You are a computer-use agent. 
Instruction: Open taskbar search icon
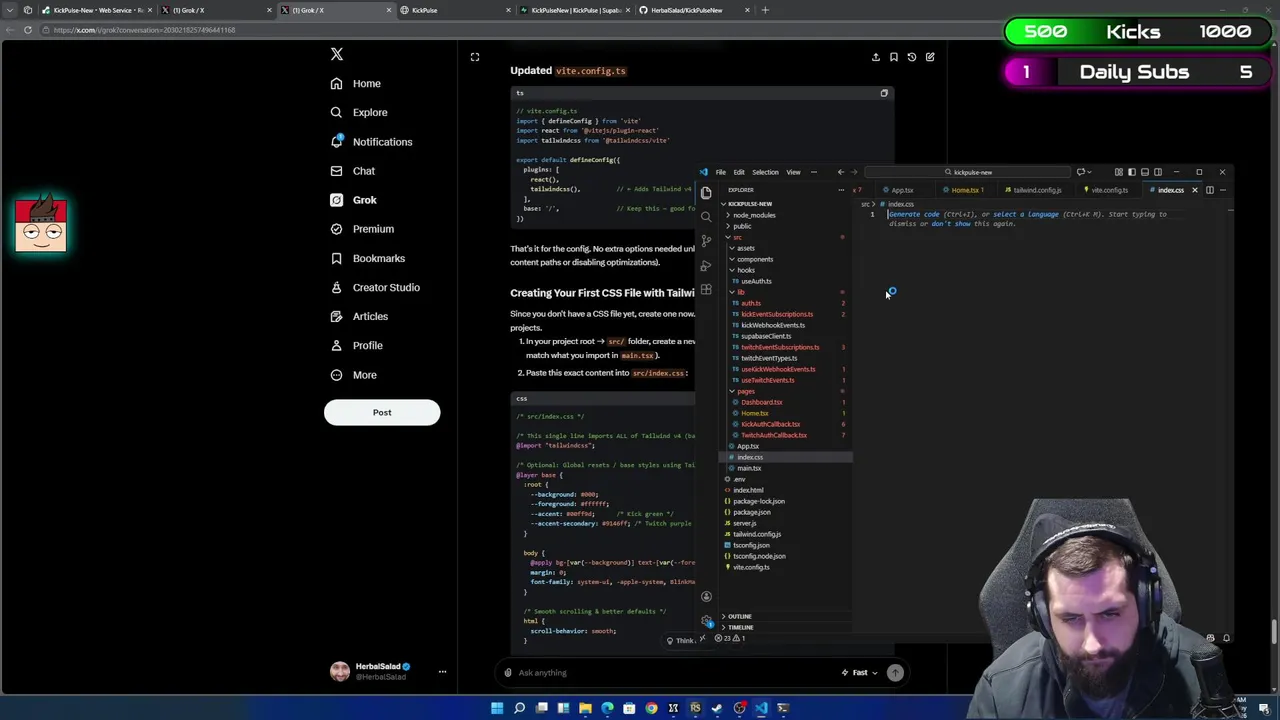519,708
